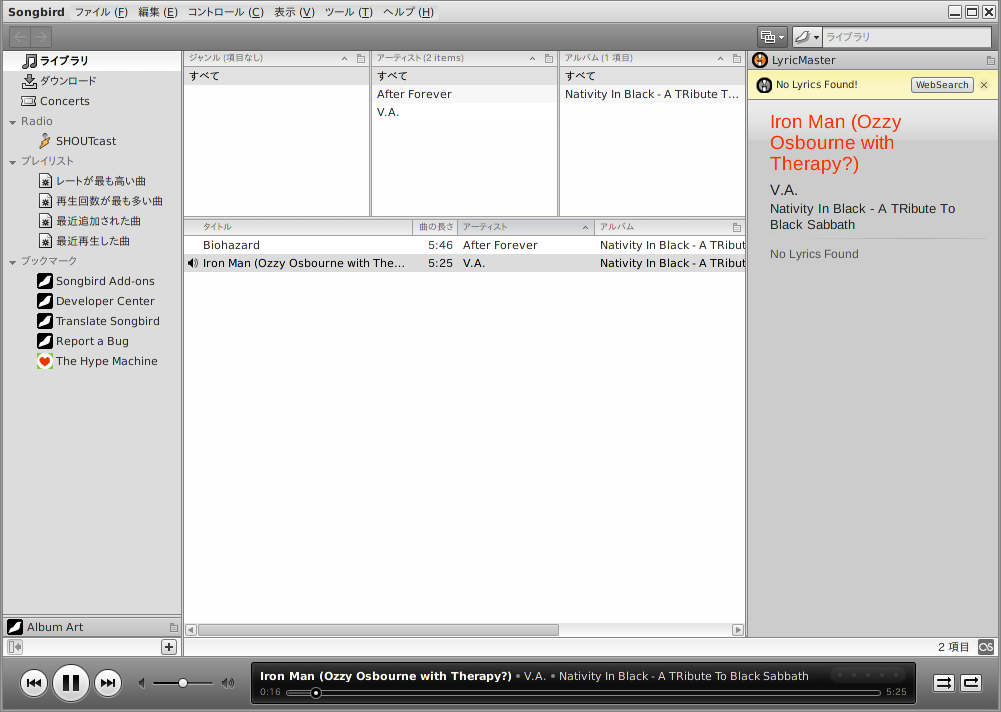Image resolution: width=1001 pixels, height=712 pixels.
Task: Add a new playlist with plus button
Action: click(169, 647)
